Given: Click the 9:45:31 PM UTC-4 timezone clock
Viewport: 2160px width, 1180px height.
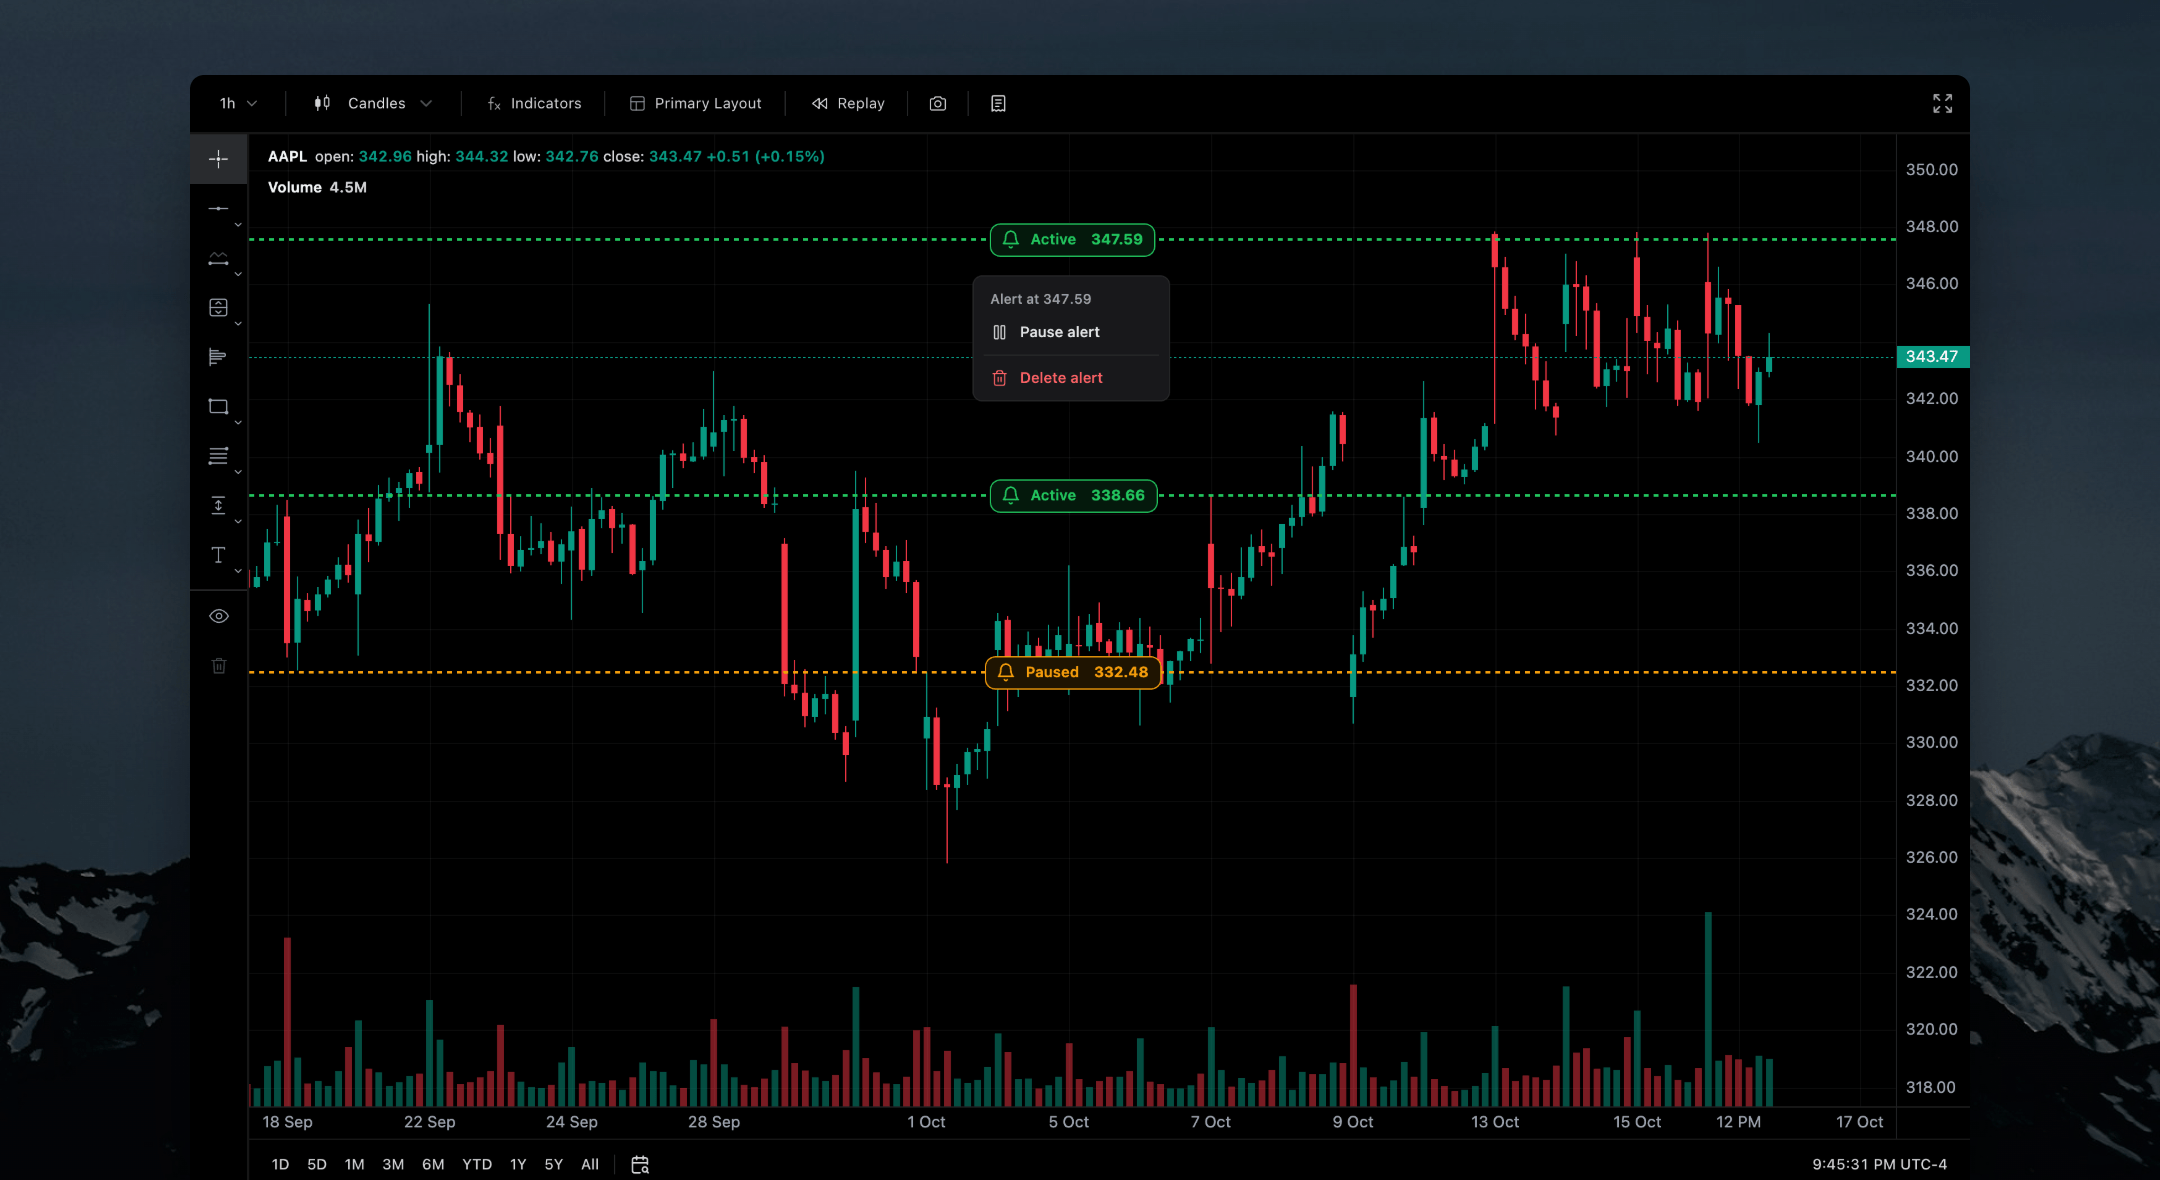Looking at the screenshot, I should point(1879,1165).
